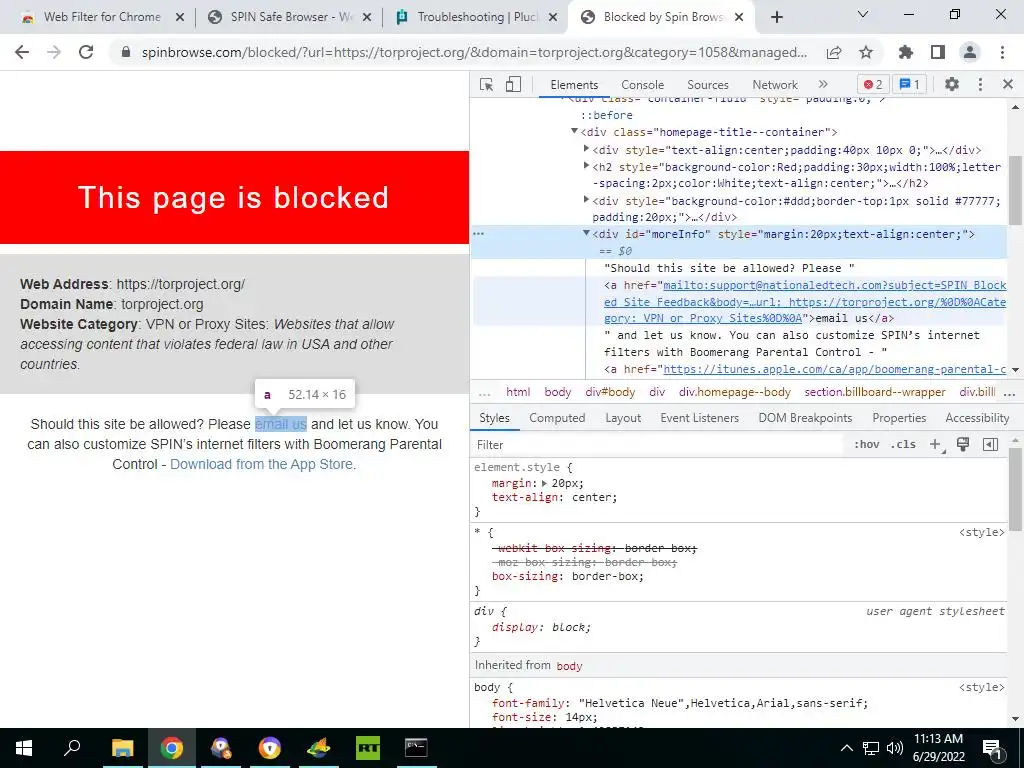
Task: Click 'Download from the App Store' link
Action: 263,464
